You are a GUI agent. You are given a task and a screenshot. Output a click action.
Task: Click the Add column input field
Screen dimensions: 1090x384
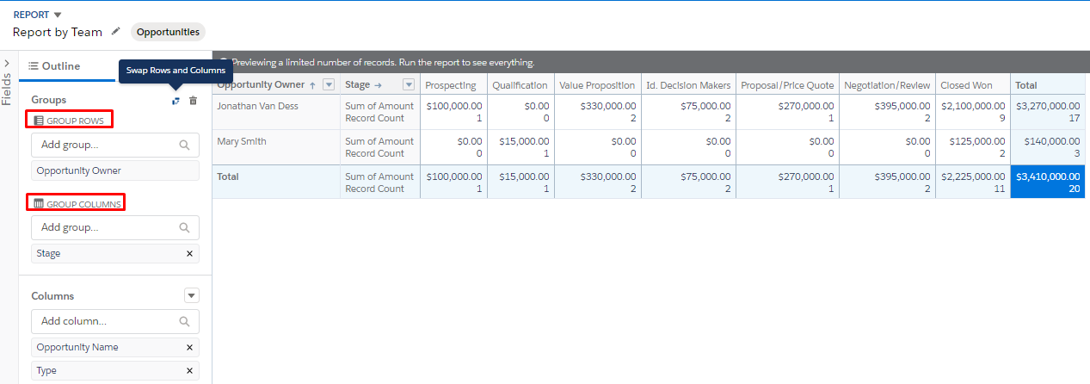coord(115,321)
